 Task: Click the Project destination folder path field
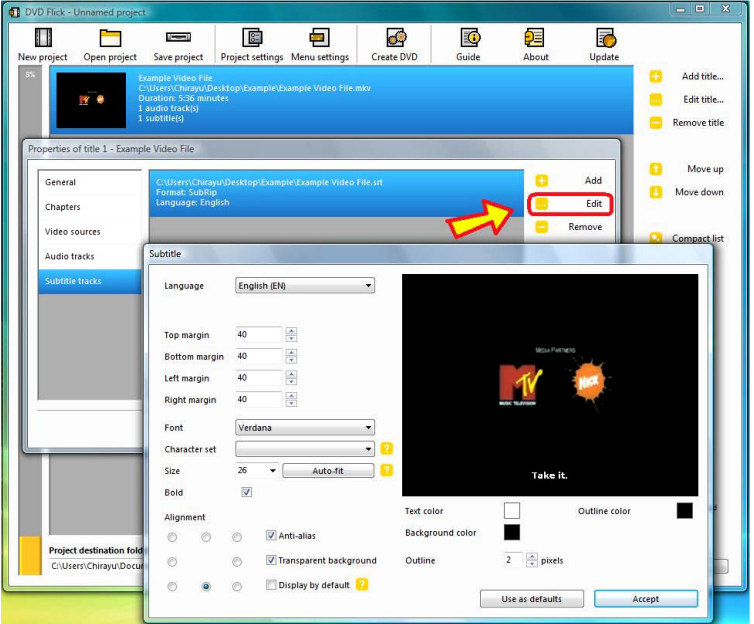(97, 566)
